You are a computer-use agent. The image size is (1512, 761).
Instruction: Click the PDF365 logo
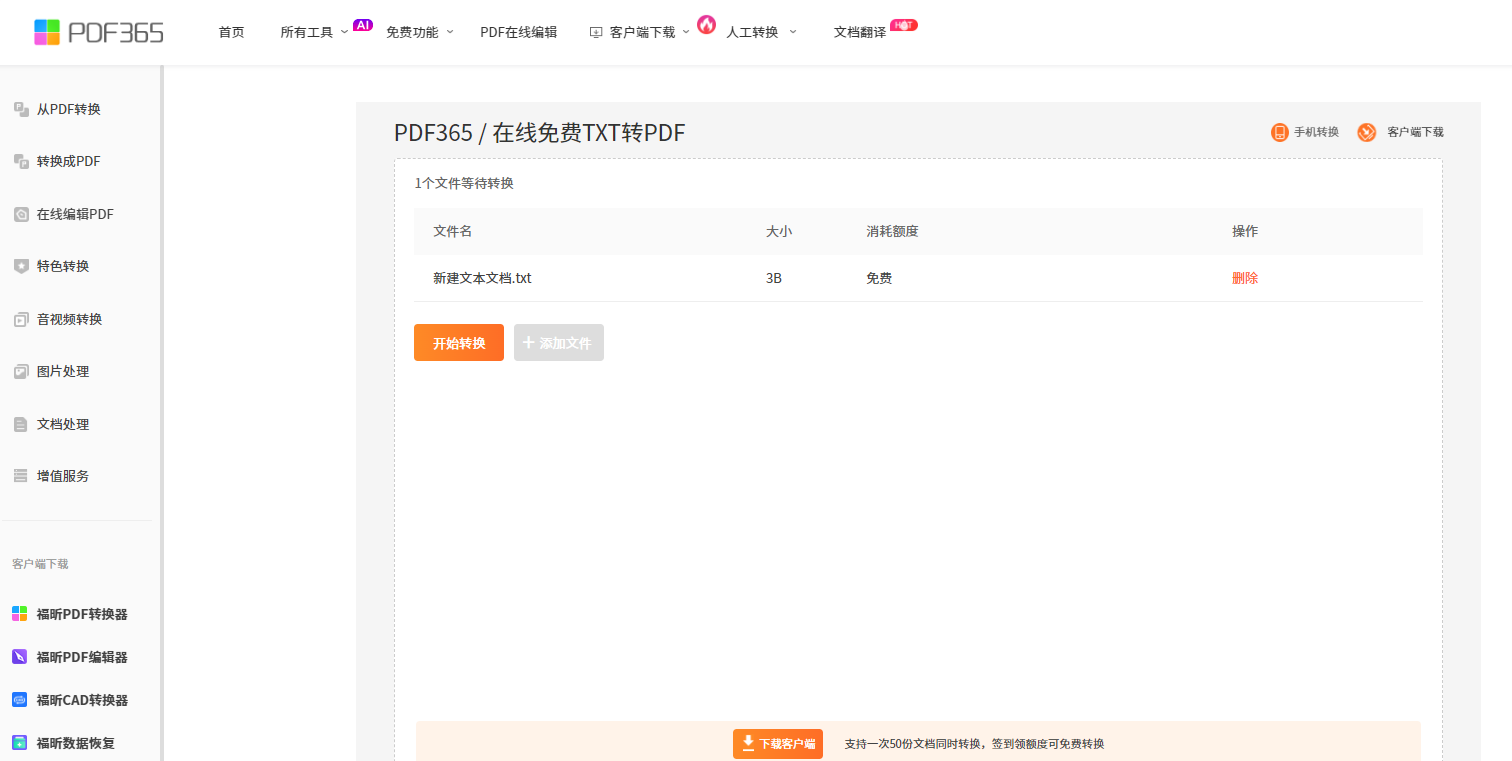click(x=98, y=32)
